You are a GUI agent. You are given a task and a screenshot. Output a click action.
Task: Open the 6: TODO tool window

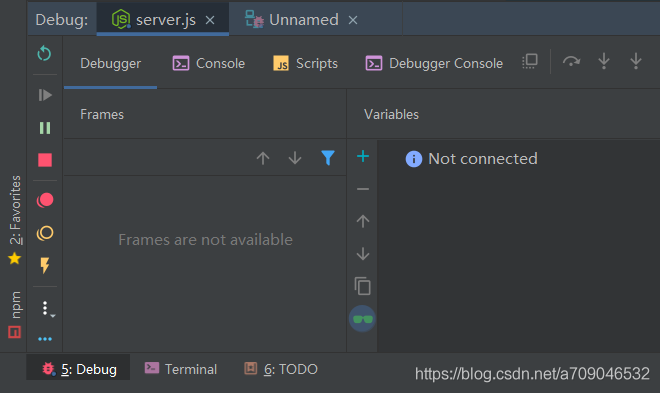(x=281, y=369)
